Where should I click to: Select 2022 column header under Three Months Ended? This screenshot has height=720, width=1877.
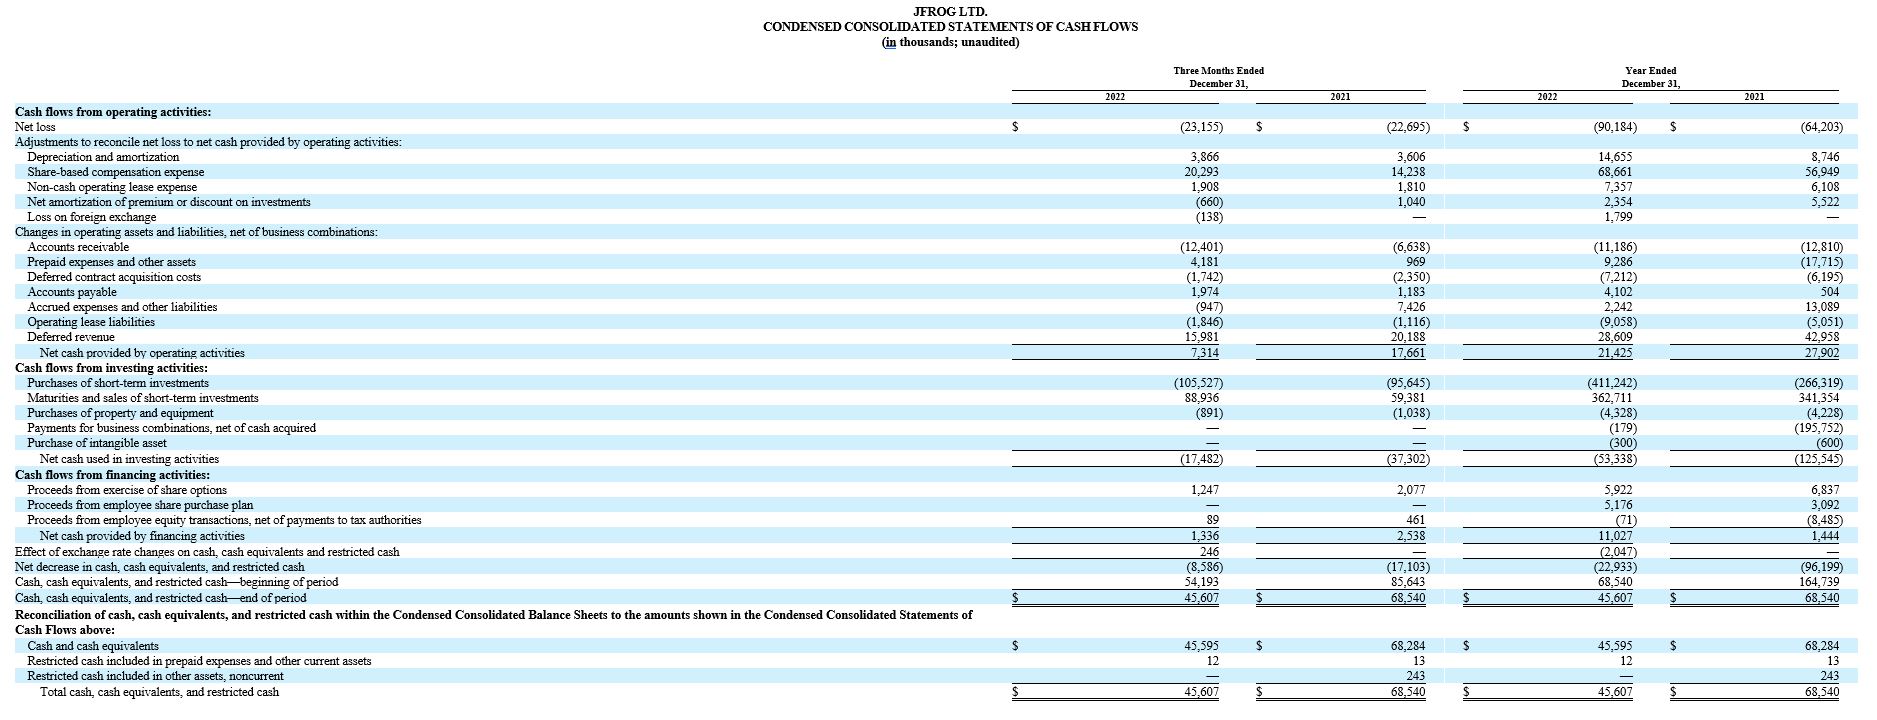coord(1114,97)
